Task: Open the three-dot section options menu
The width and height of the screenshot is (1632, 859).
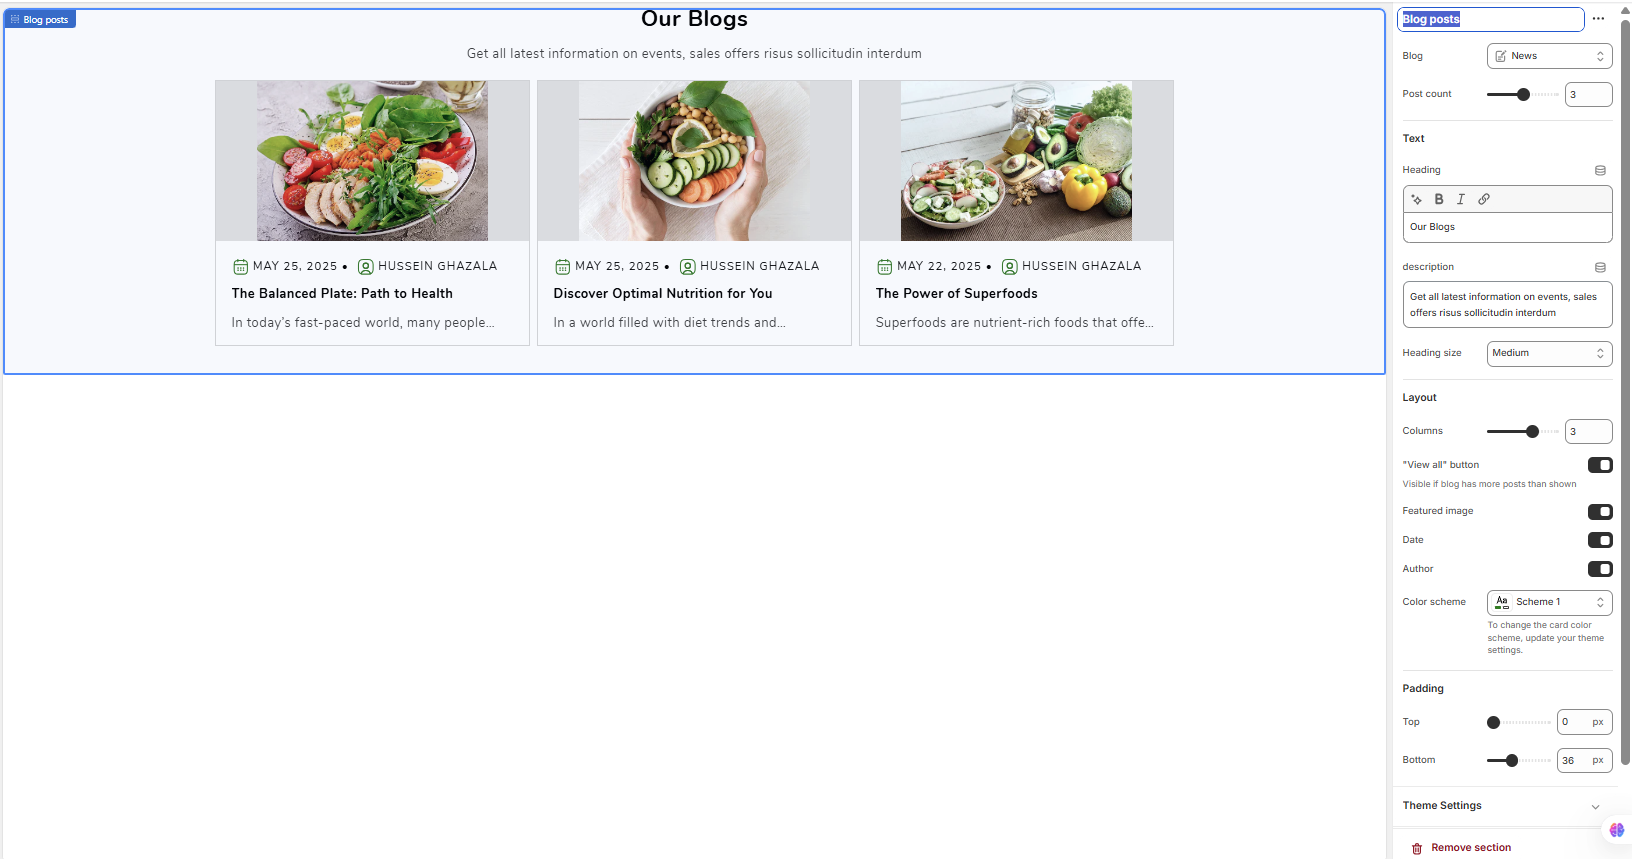Action: [x=1598, y=19]
